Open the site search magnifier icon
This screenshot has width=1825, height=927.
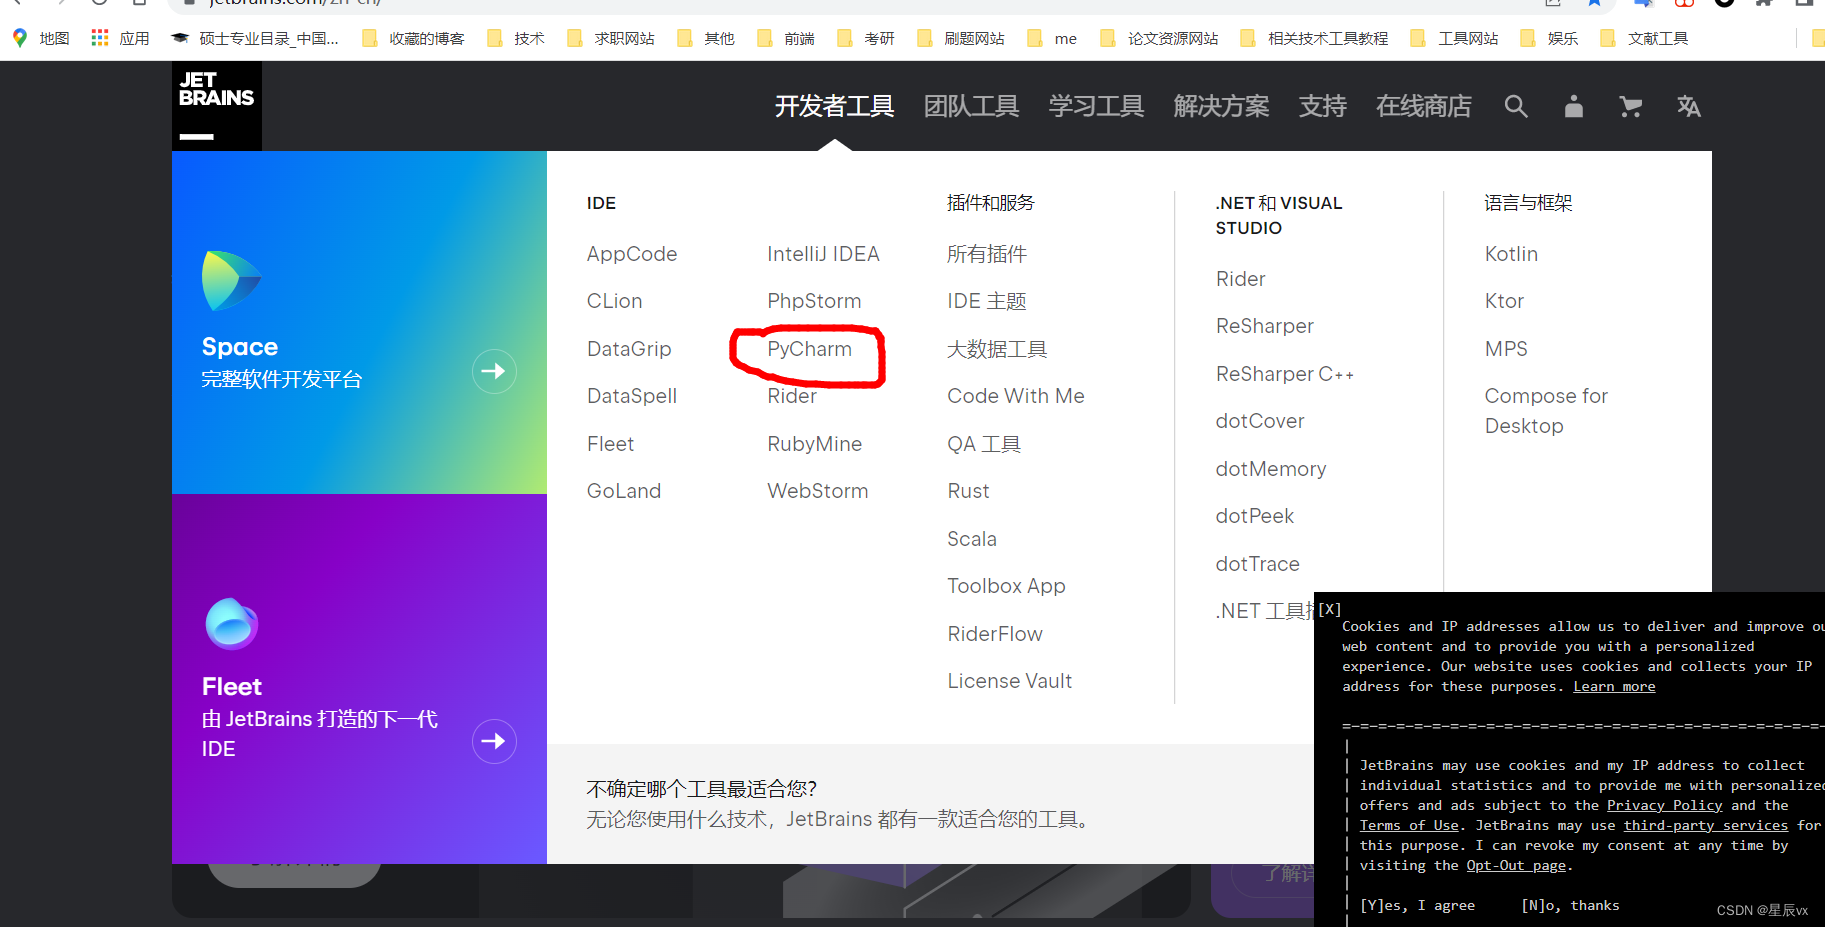1515,107
